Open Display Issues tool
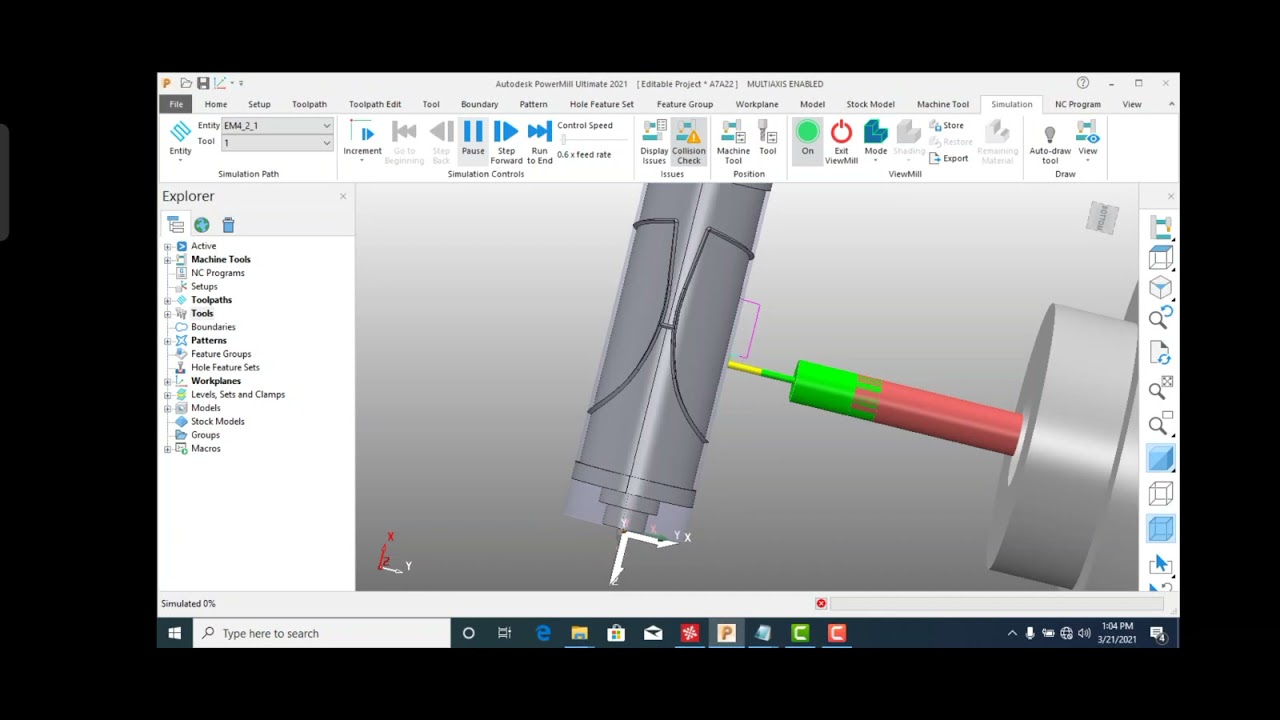 [x=654, y=141]
